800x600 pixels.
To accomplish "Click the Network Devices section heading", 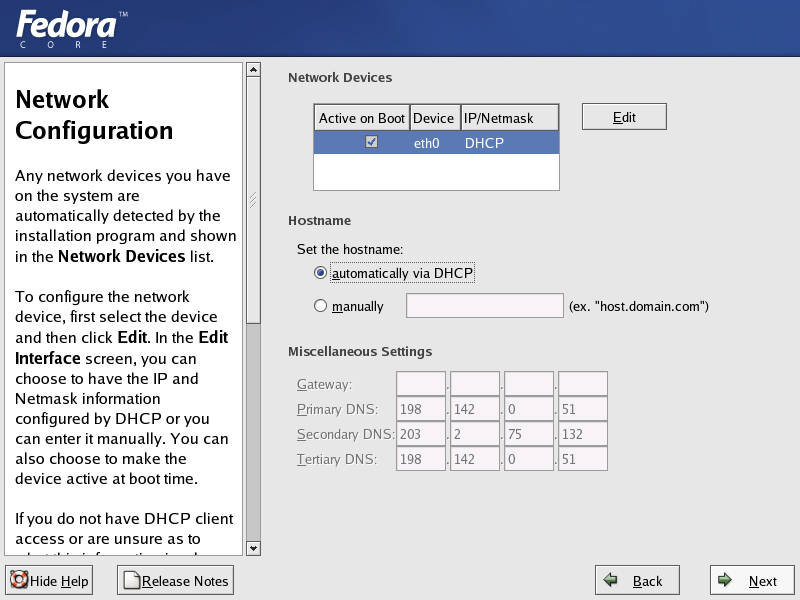I will pyautogui.click(x=340, y=78).
